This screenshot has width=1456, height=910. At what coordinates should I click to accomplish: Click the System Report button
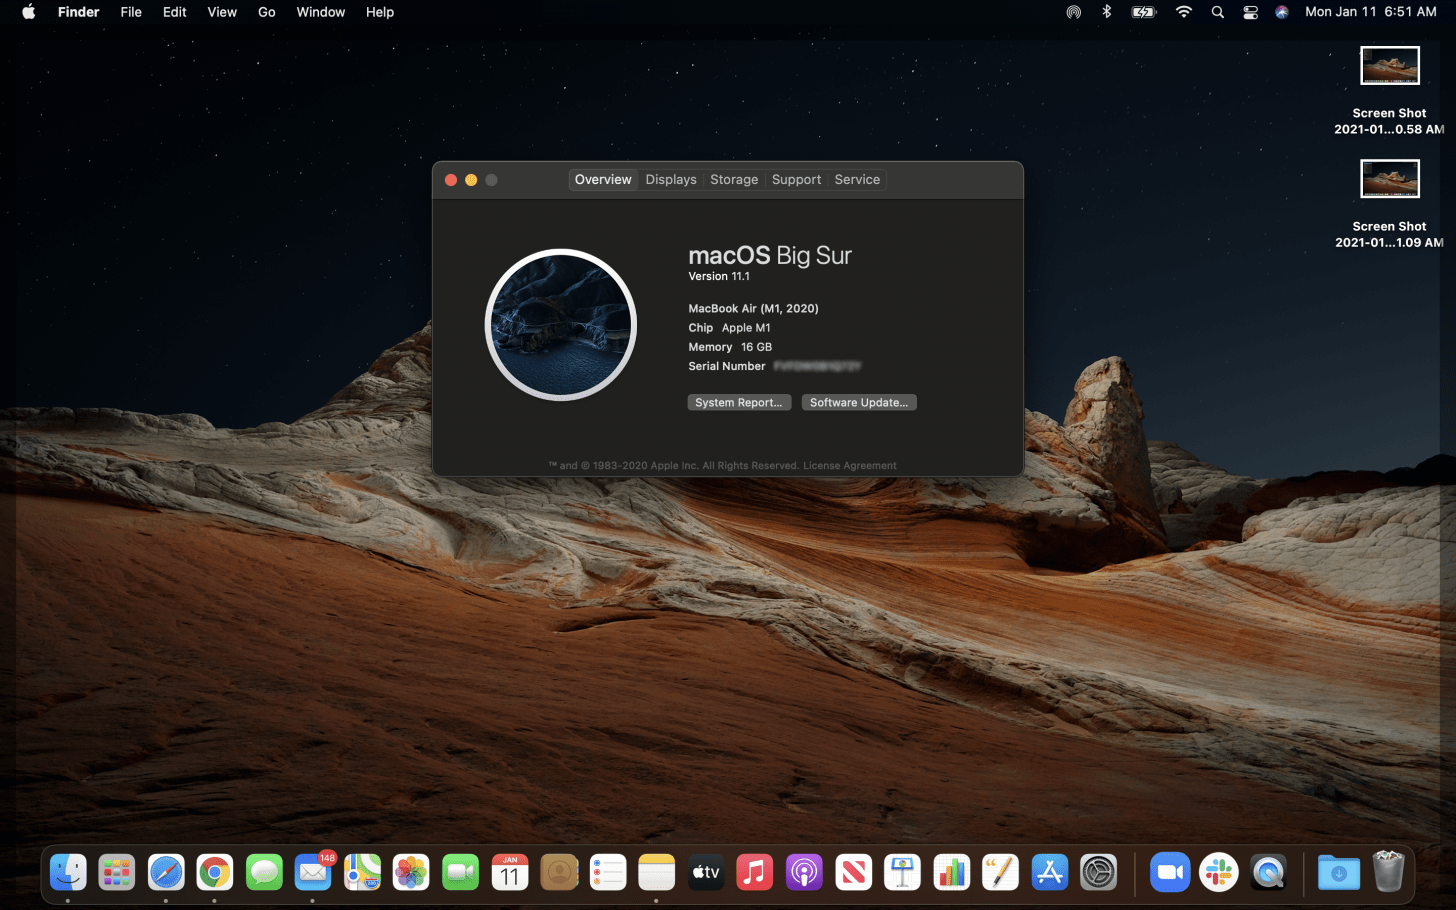click(x=739, y=402)
